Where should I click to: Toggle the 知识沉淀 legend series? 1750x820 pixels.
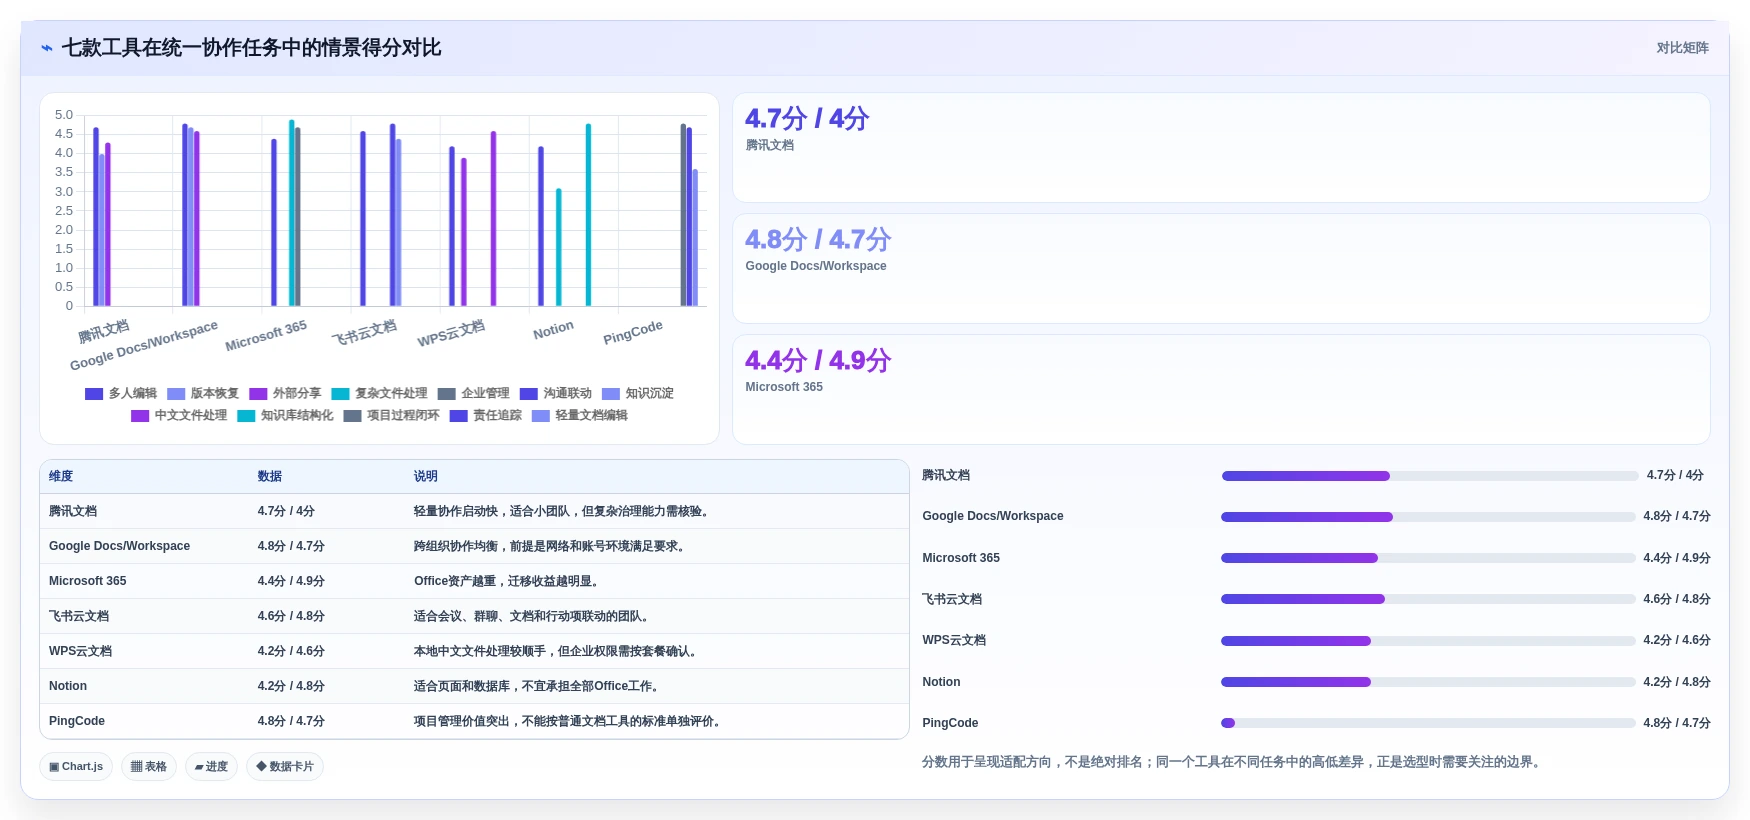(637, 394)
